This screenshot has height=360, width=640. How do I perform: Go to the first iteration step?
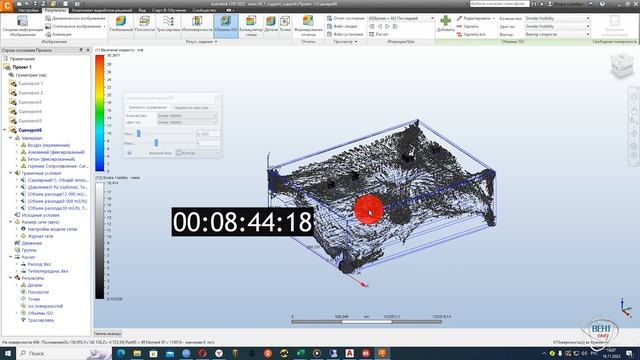(x=371, y=26)
